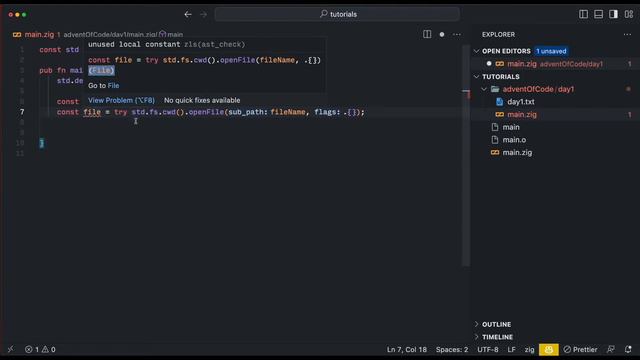Click the zig icon beside root main.zig
Image resolution: width=640 pixels, height=360 pixels.
tap(495, 152)
